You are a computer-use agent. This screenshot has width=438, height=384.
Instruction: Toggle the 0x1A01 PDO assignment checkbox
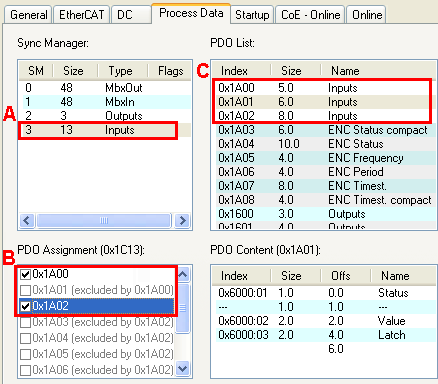click(x=26, y=290)
